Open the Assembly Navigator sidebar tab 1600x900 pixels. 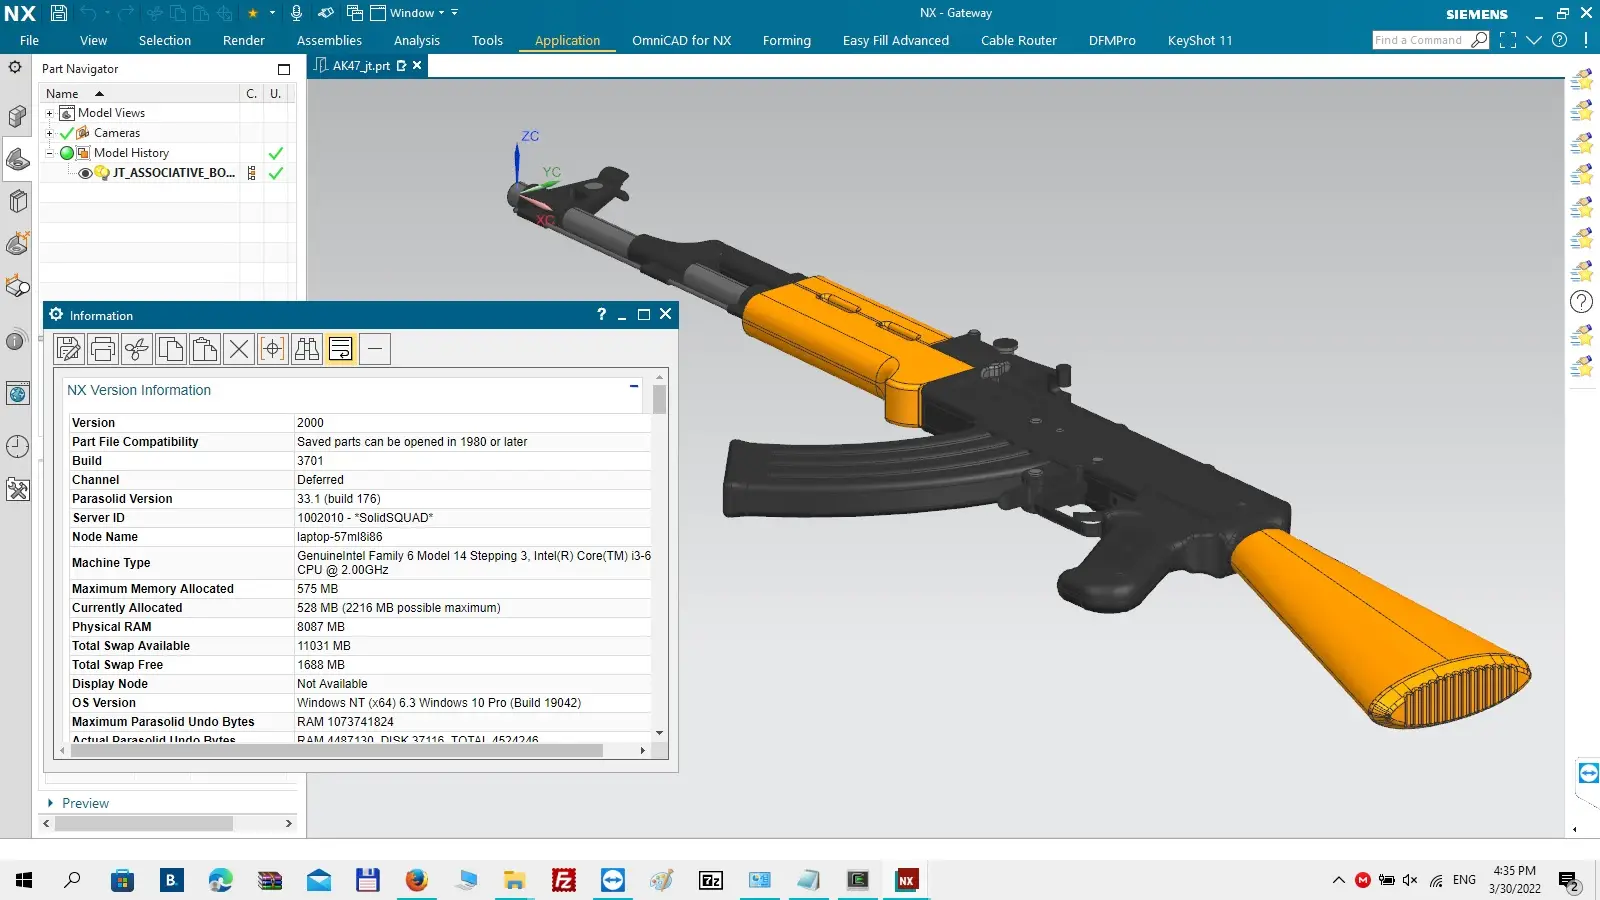click(x=17, y=116)
